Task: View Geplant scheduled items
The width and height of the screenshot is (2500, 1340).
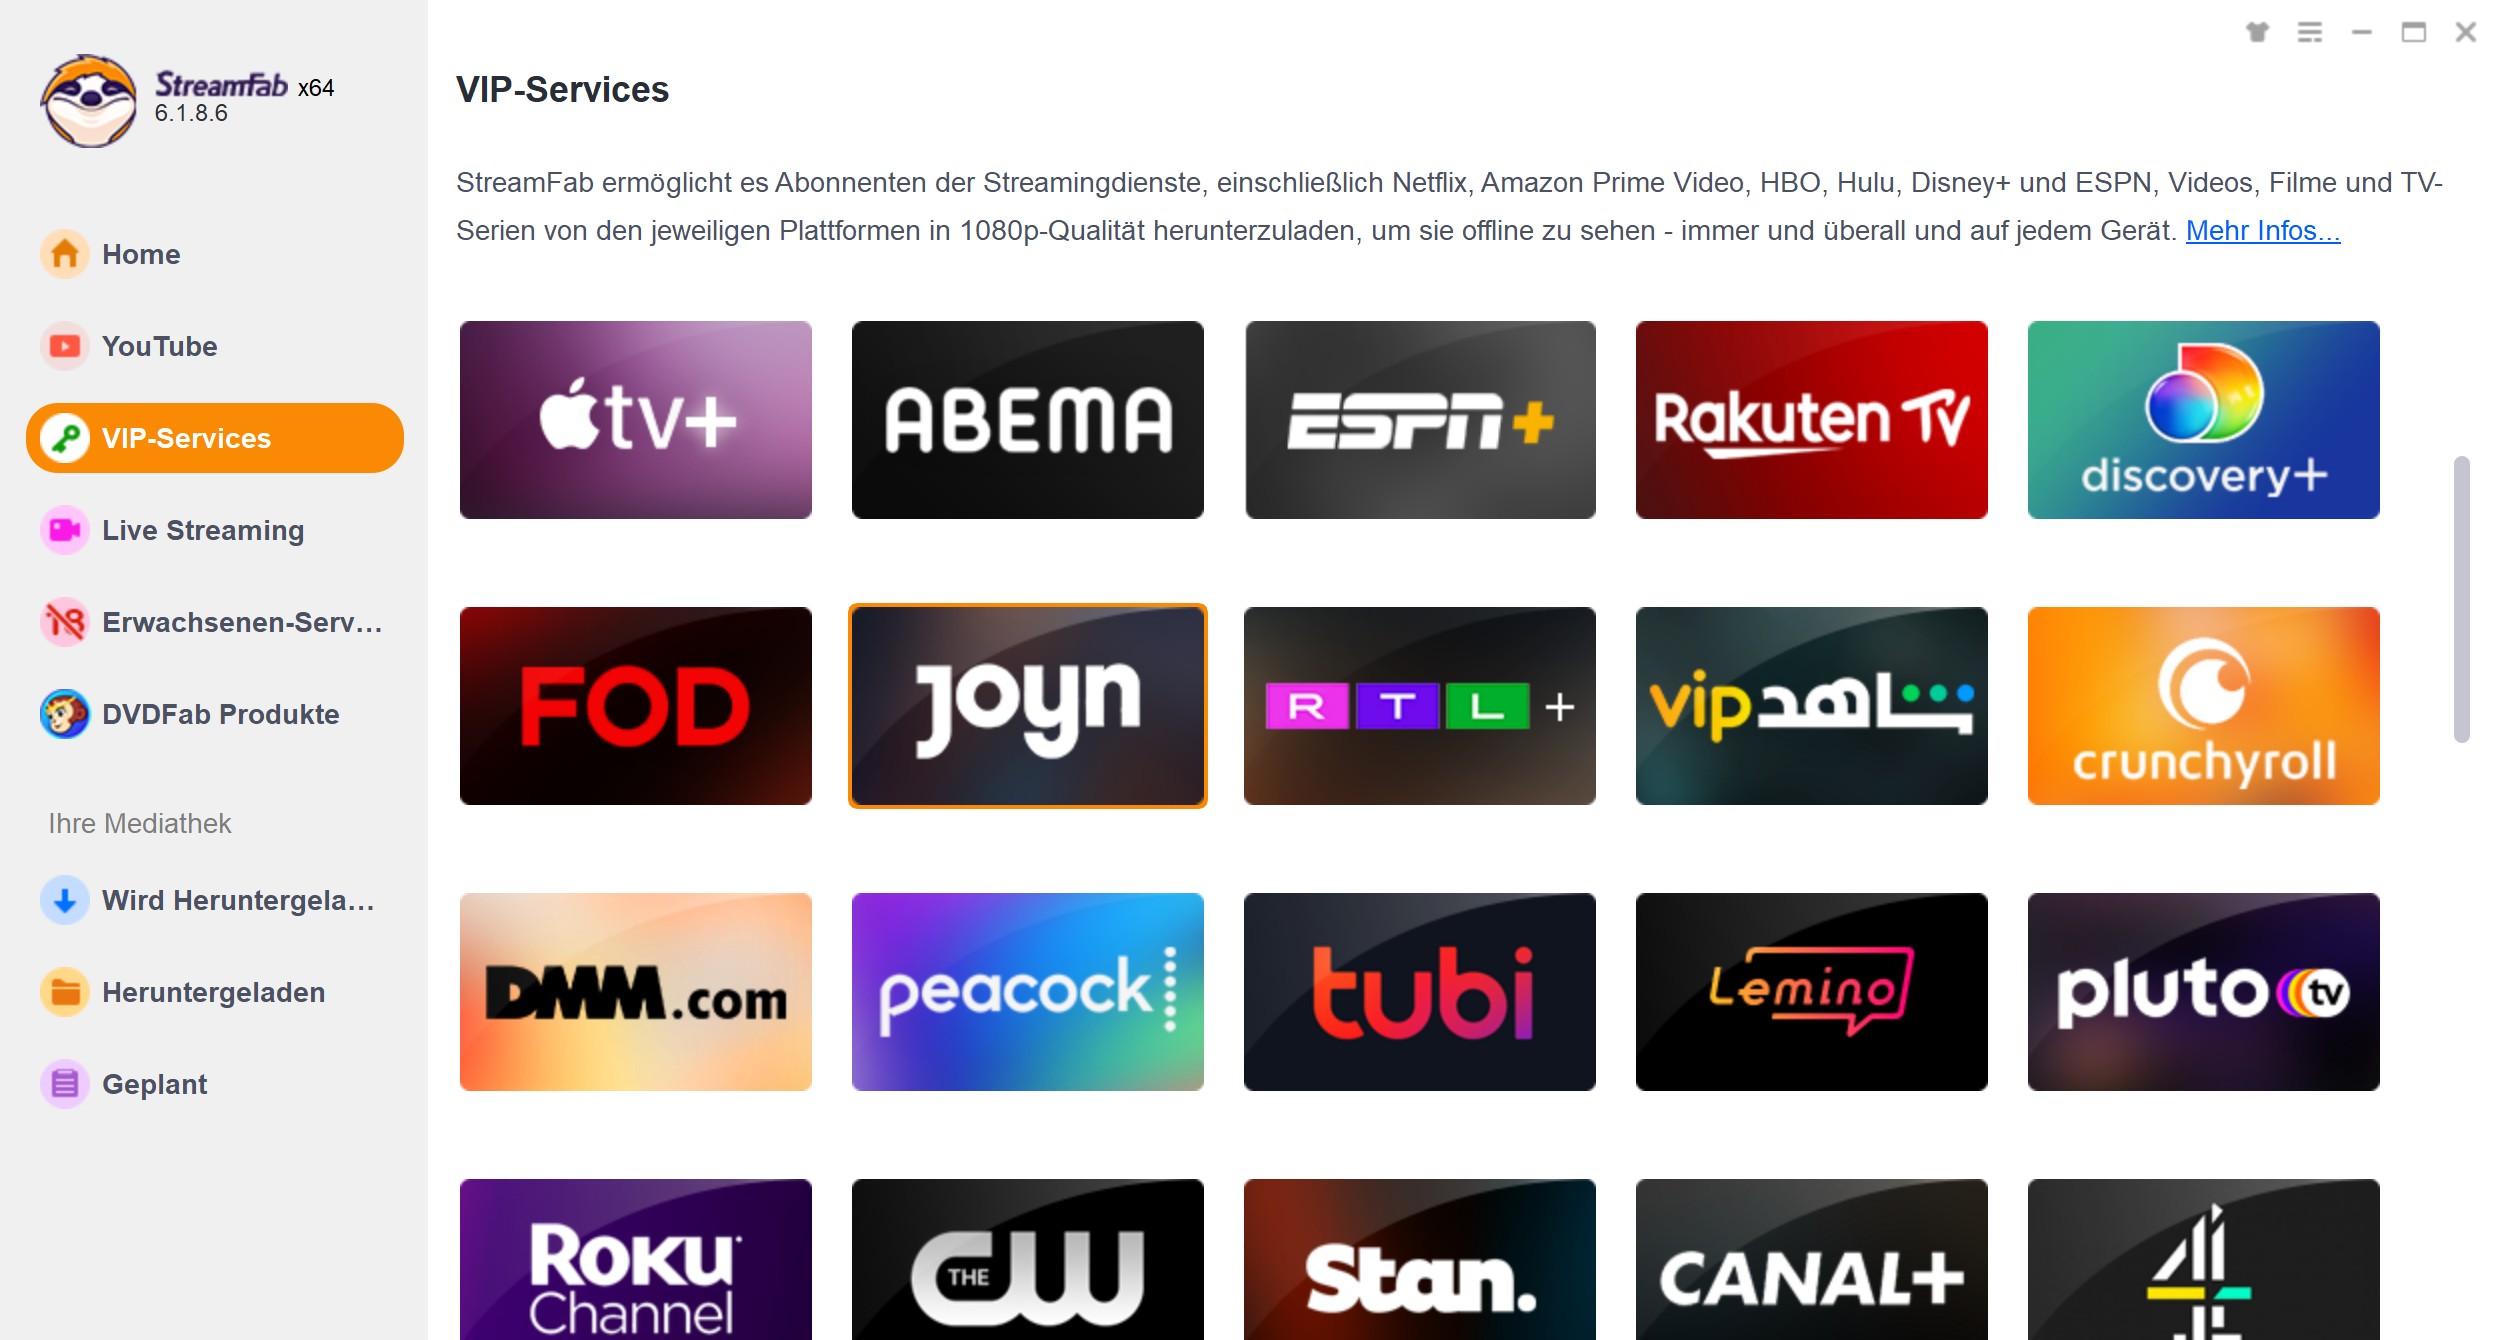Action: click(155, 1082)
